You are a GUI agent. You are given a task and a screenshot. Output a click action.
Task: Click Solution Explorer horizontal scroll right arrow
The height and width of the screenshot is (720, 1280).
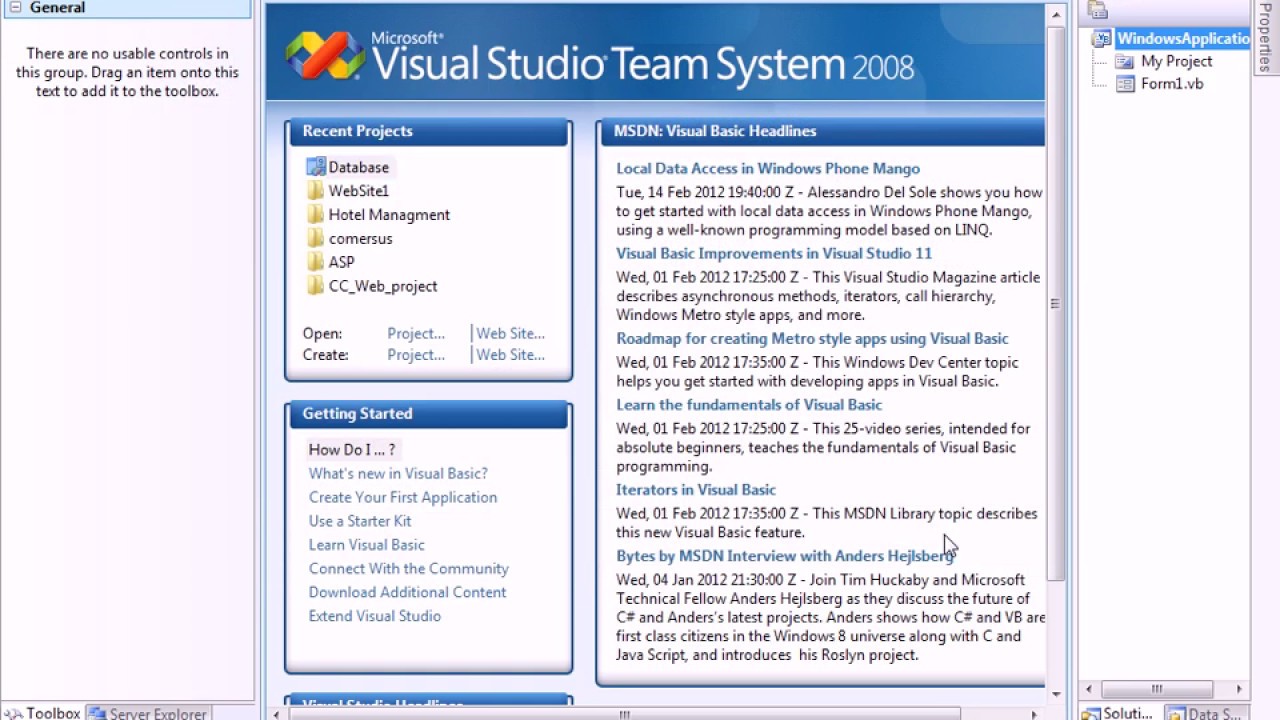1239,689
